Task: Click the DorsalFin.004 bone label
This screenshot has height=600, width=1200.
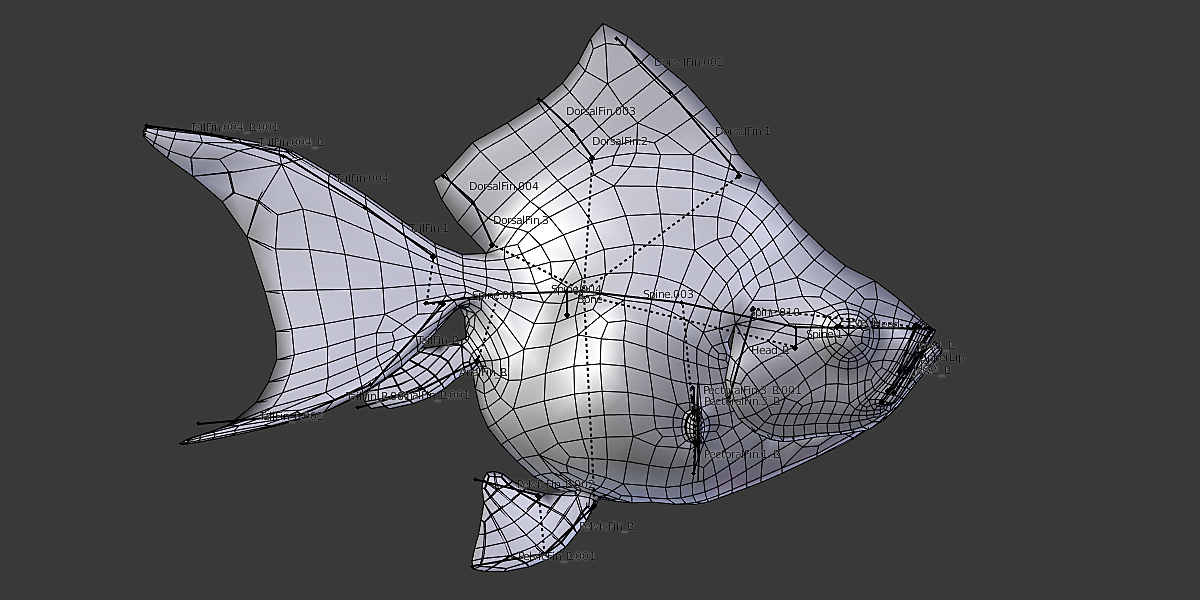Action: pyautogui.click(x=503, y=187)
